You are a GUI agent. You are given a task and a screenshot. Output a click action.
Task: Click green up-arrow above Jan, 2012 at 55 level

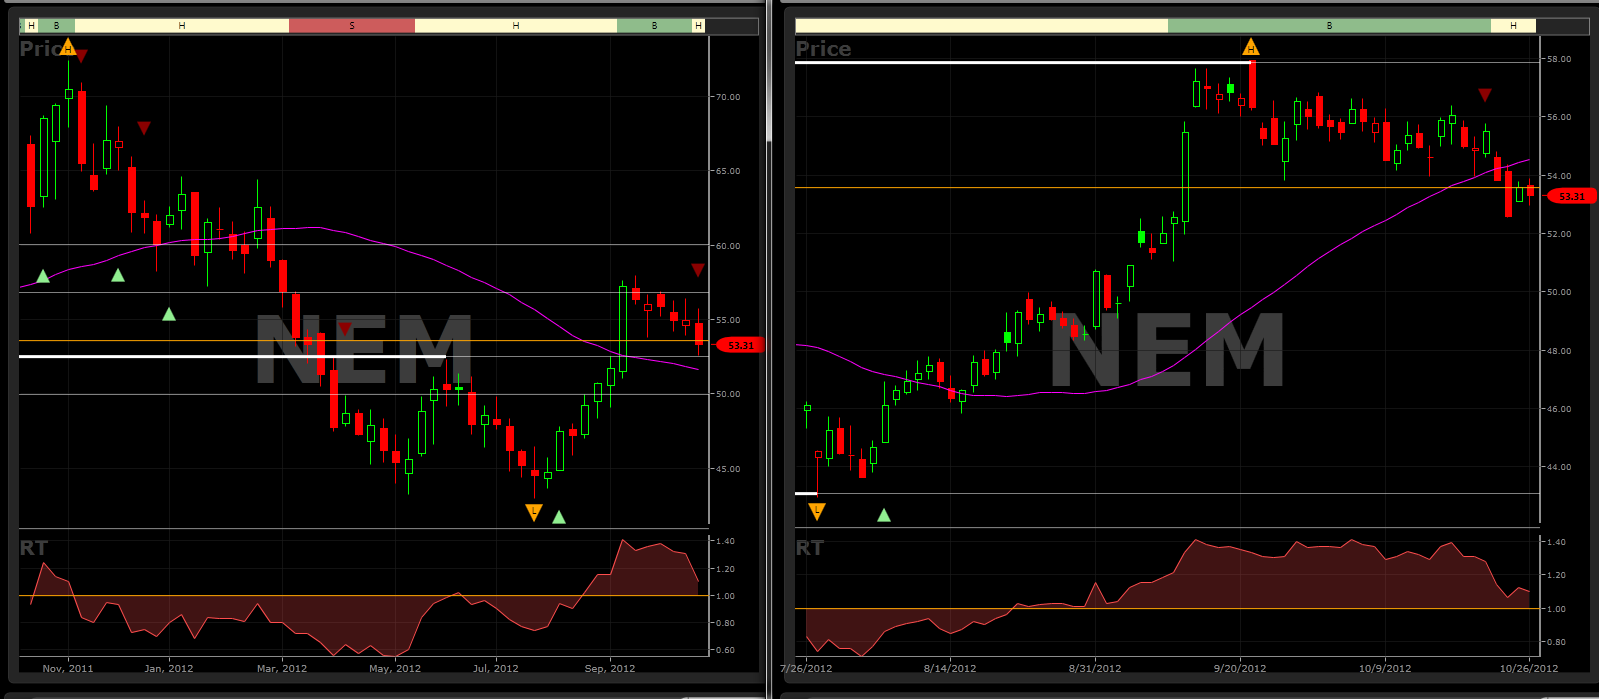pos(169,314)
